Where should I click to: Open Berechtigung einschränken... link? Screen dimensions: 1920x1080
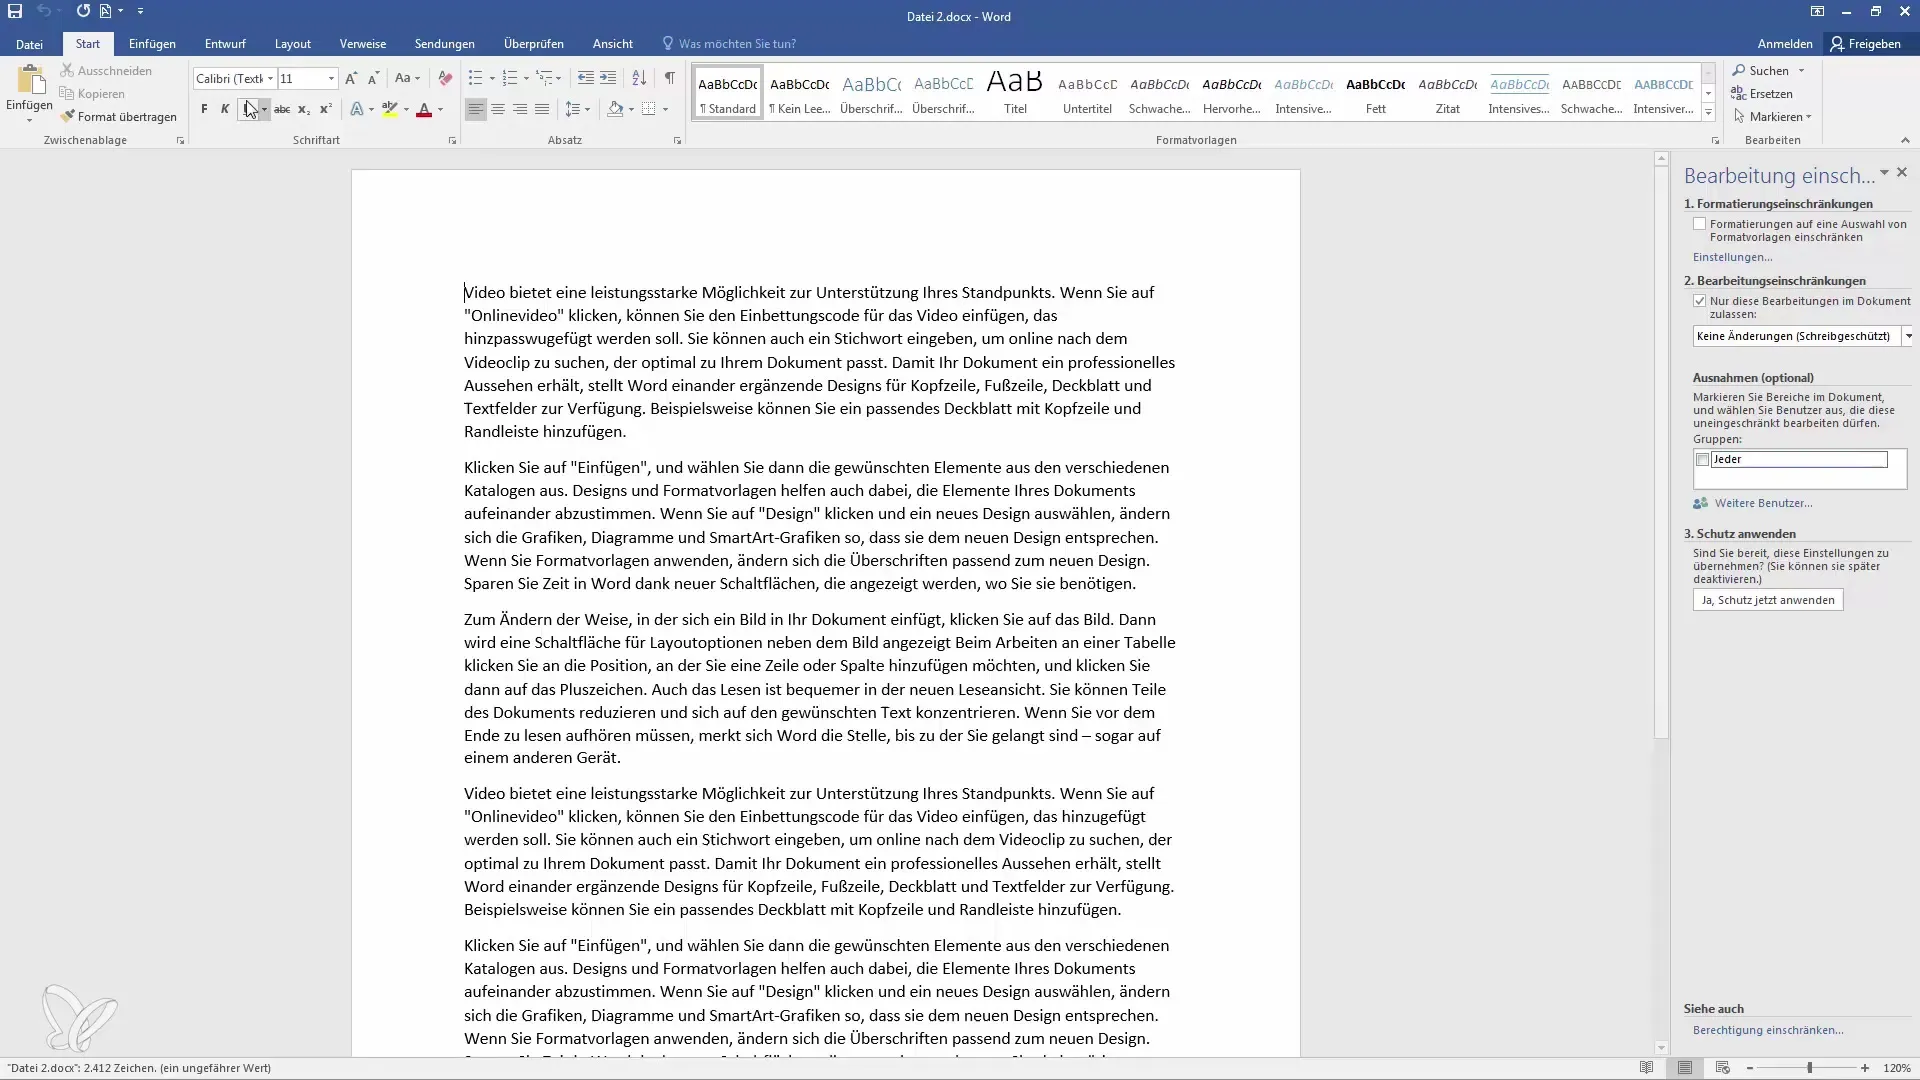click(x=1768, y=1030)
